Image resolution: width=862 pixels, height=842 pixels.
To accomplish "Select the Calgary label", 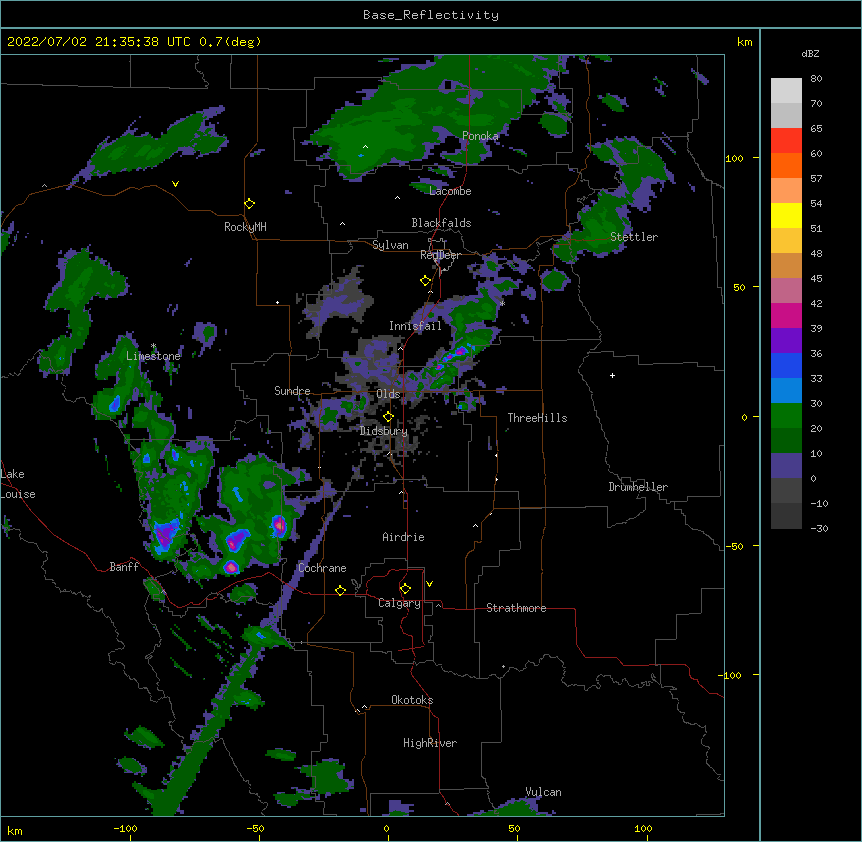I will (399, 603).
